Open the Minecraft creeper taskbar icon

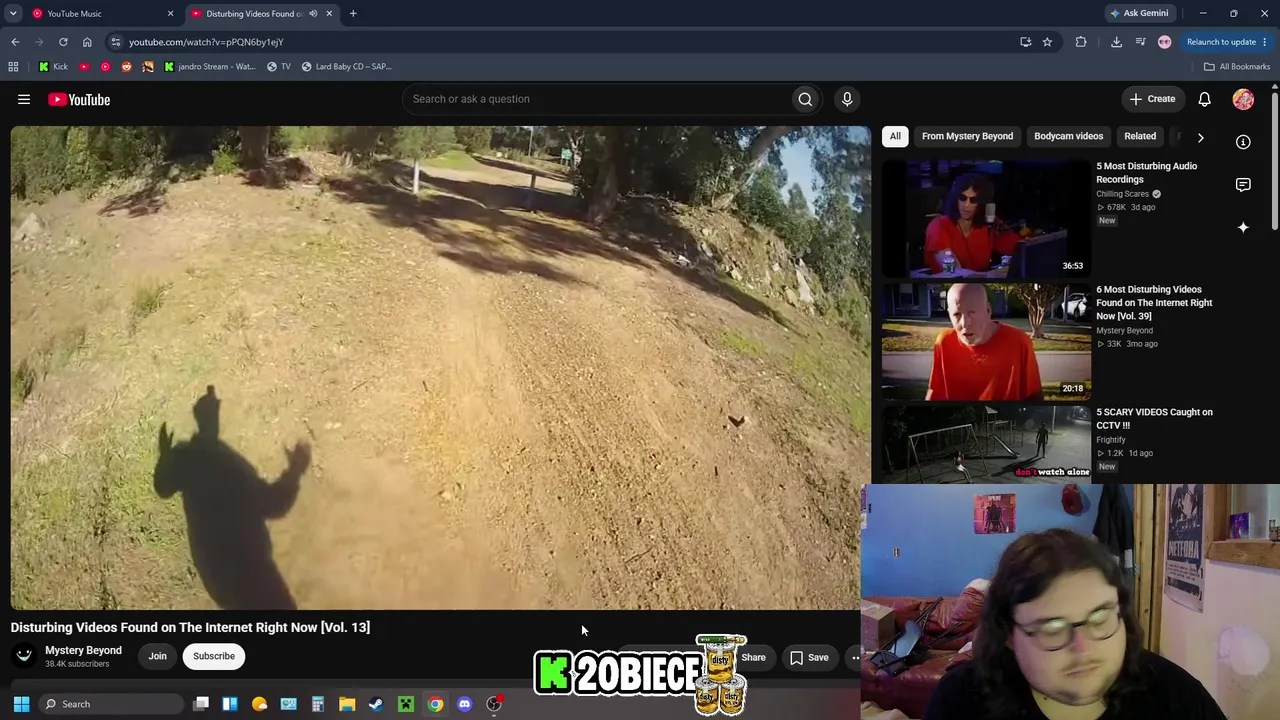tap(406, 704)
